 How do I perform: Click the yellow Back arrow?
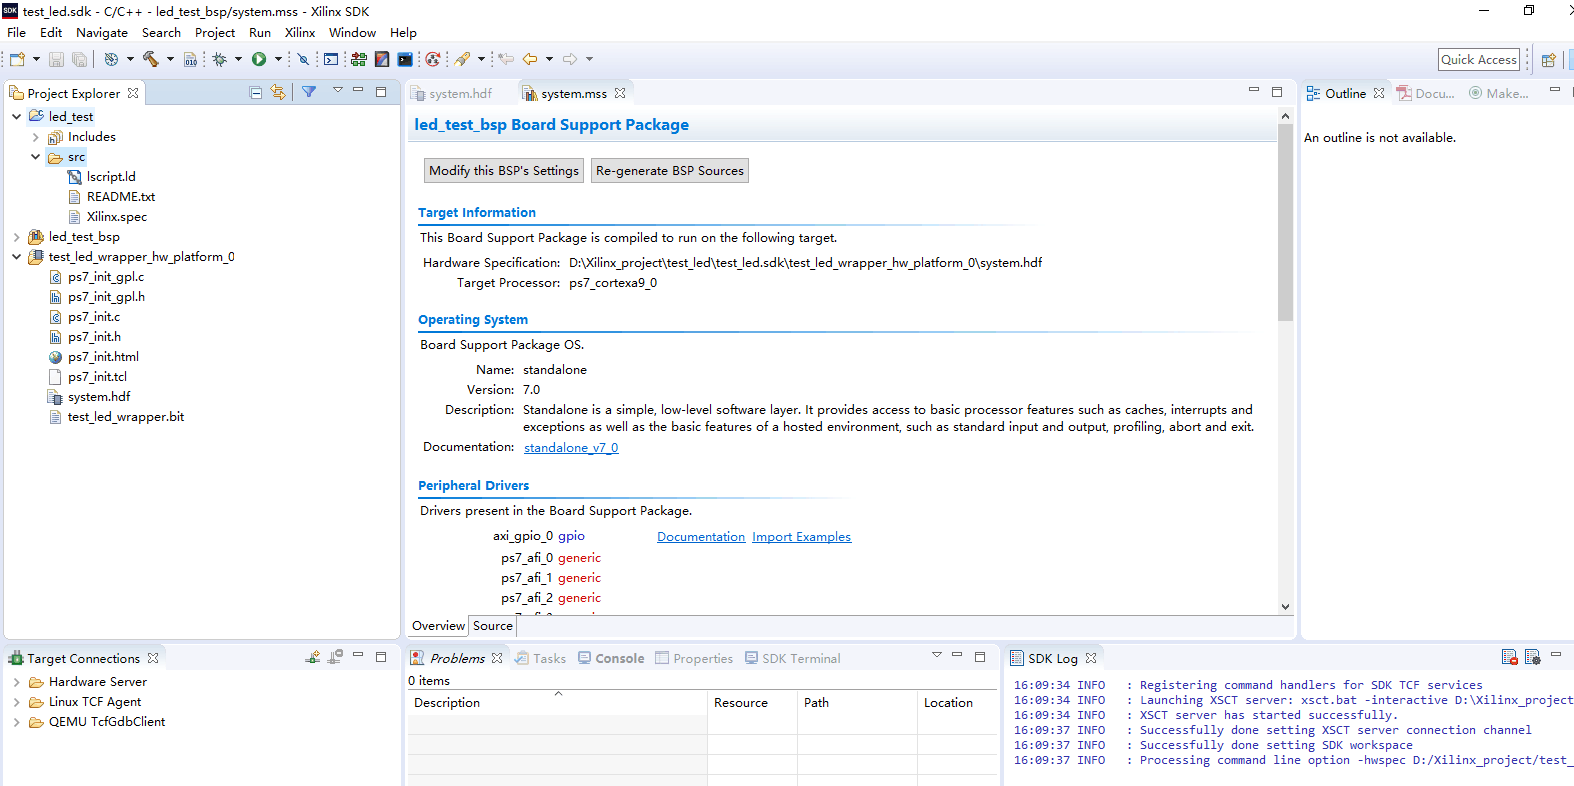pos(530,59)
